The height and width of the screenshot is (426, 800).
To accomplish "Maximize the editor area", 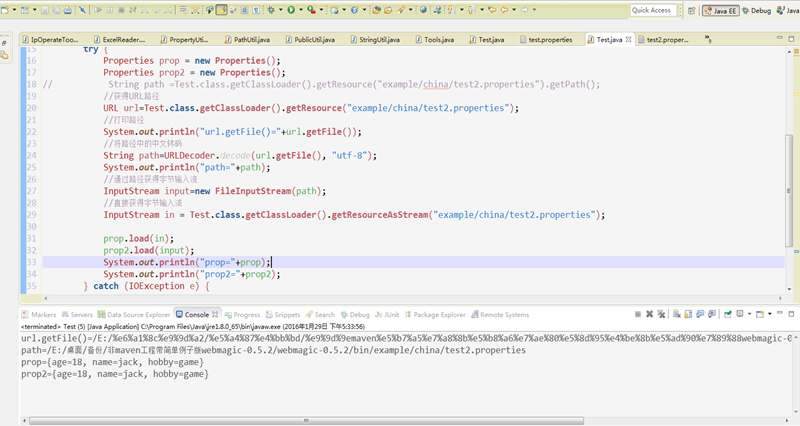I will [x=791, y=39].
